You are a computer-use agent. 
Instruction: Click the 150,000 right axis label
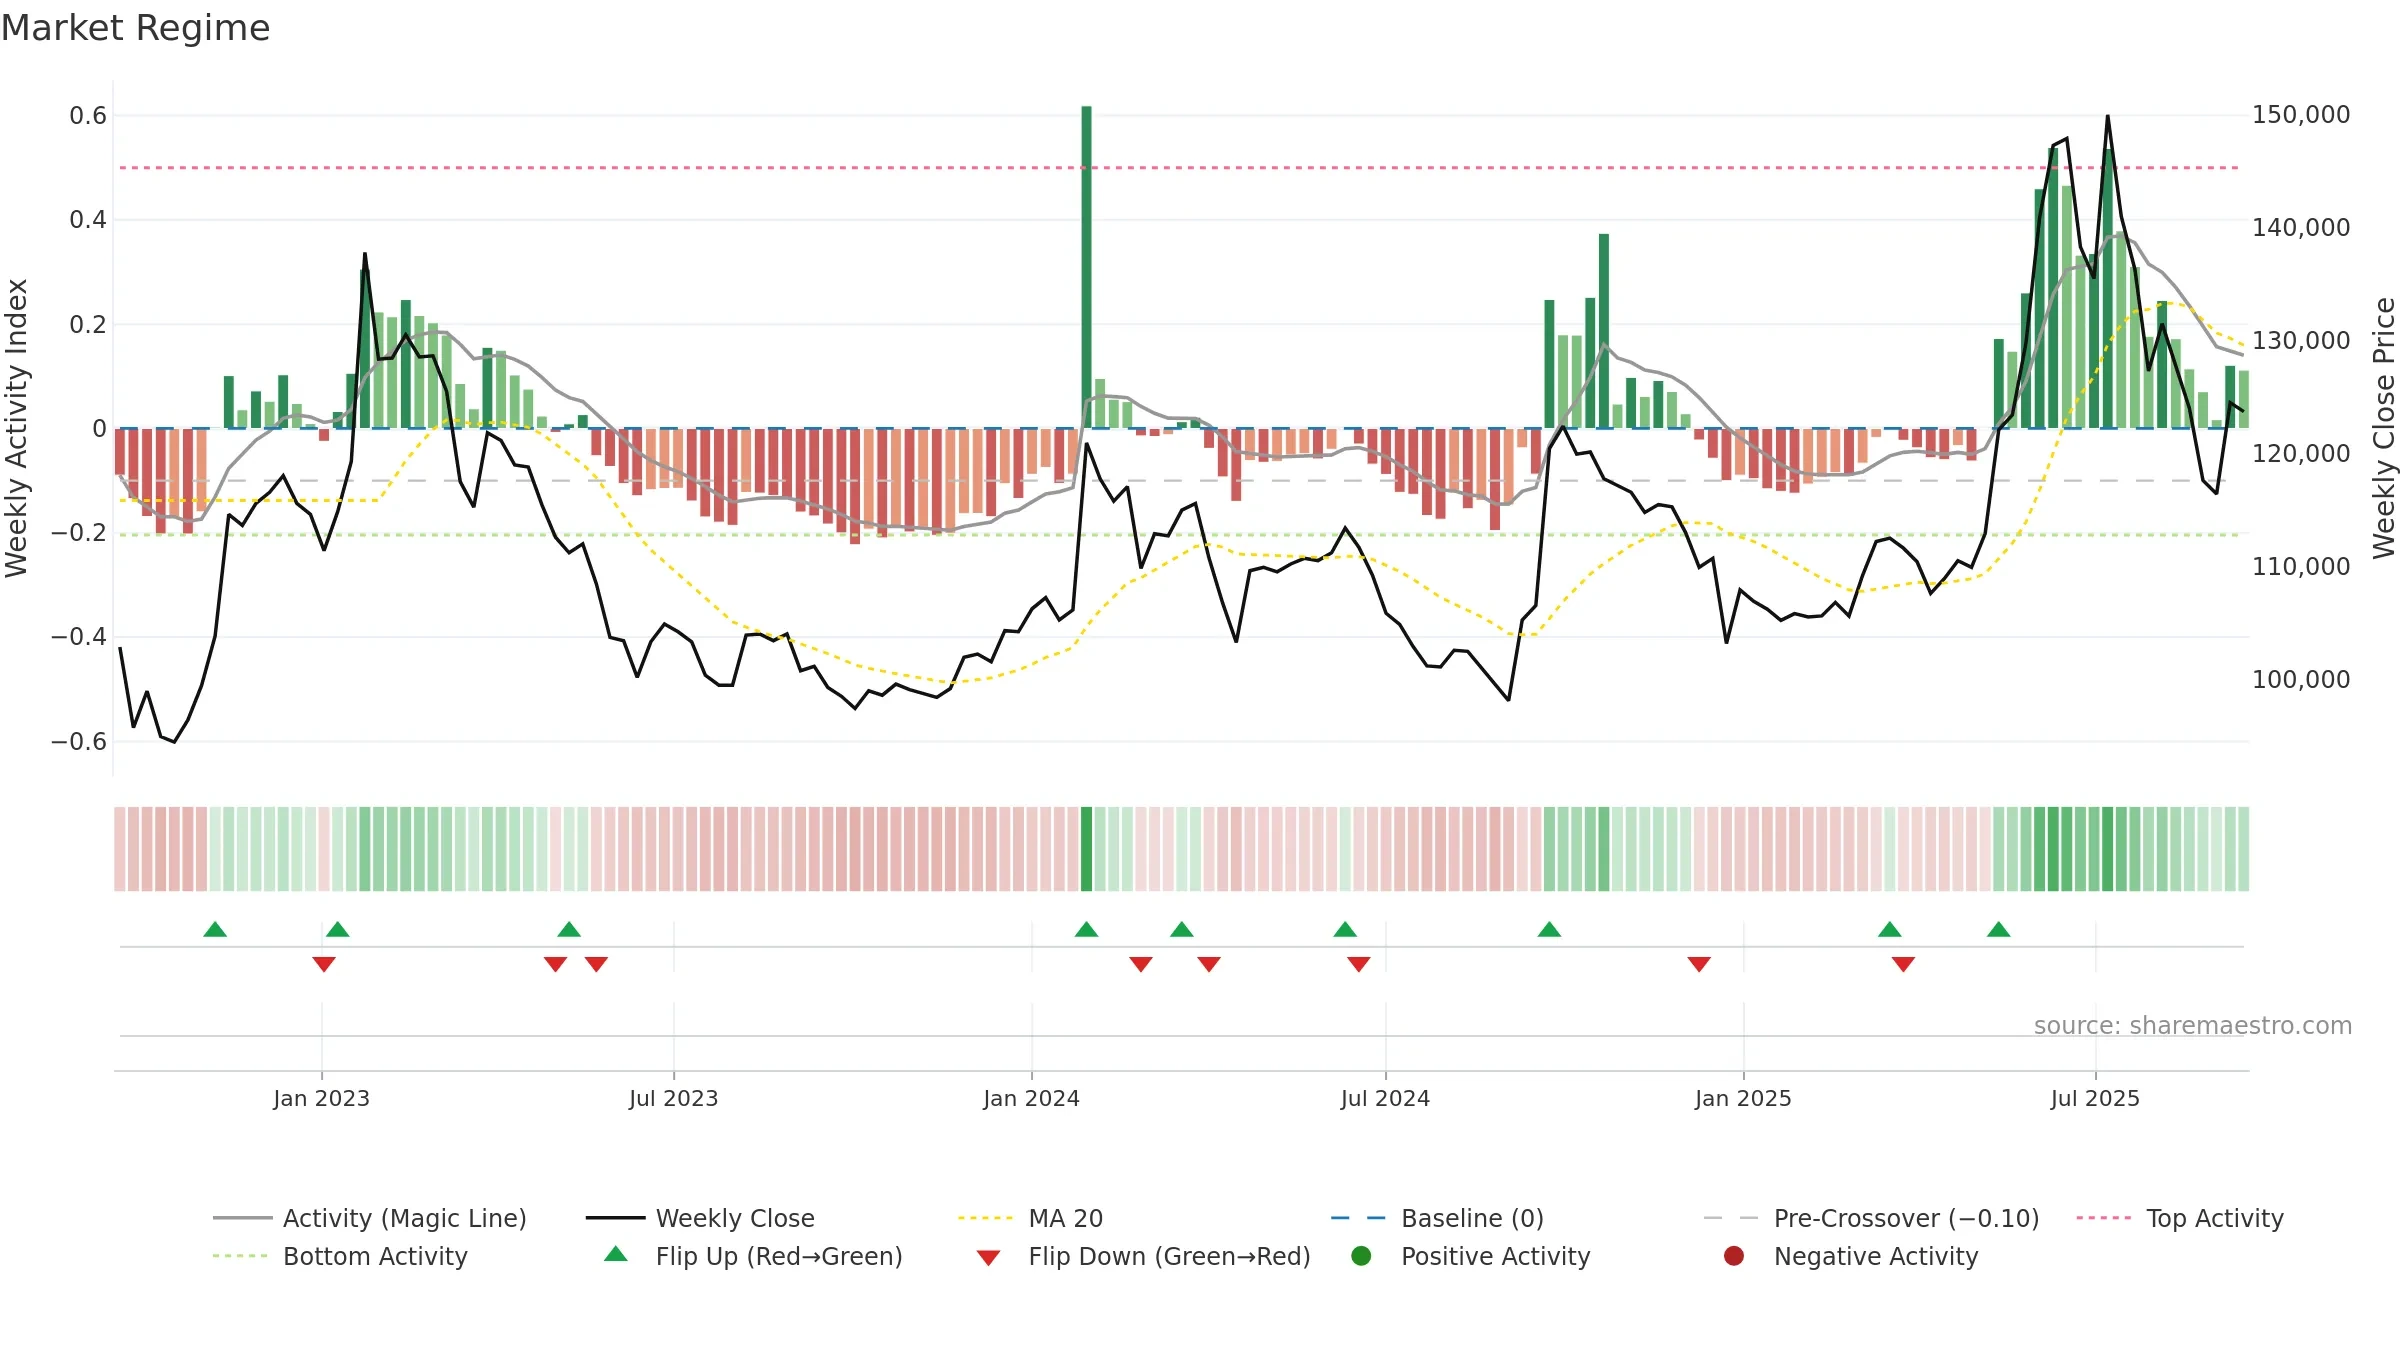tap(2301, 115)
